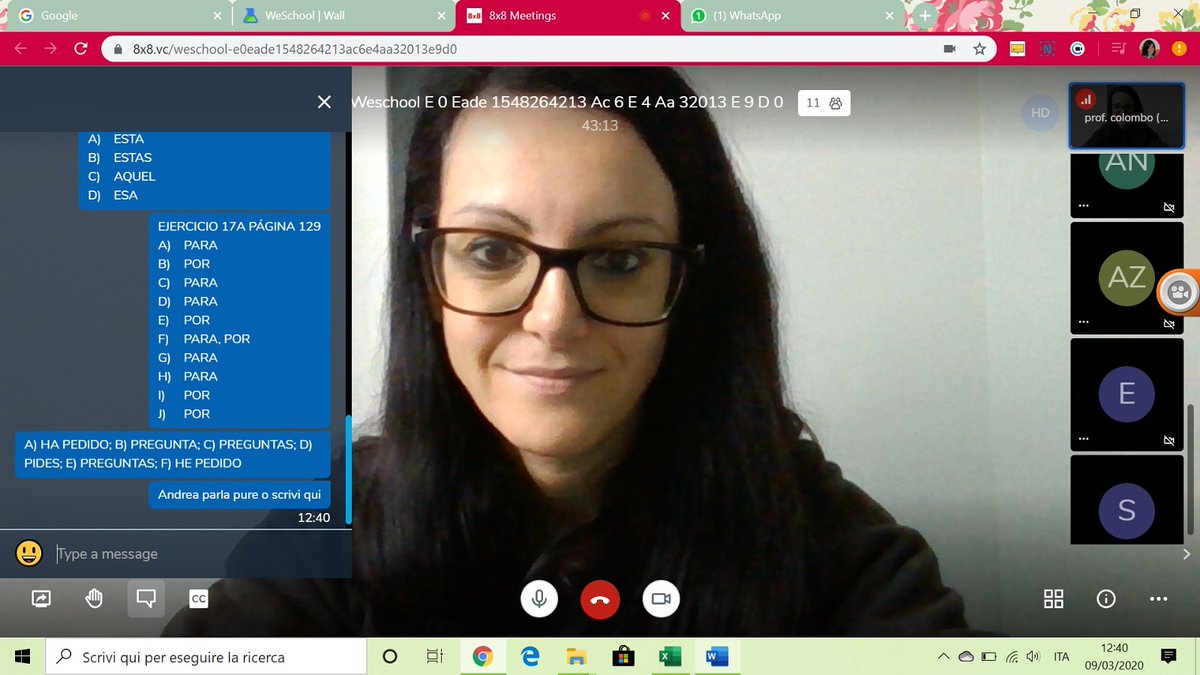Viewport: 1200px width, 675px height.
Task: Open the Chrome profile avatar
Action: (1149, 48)
